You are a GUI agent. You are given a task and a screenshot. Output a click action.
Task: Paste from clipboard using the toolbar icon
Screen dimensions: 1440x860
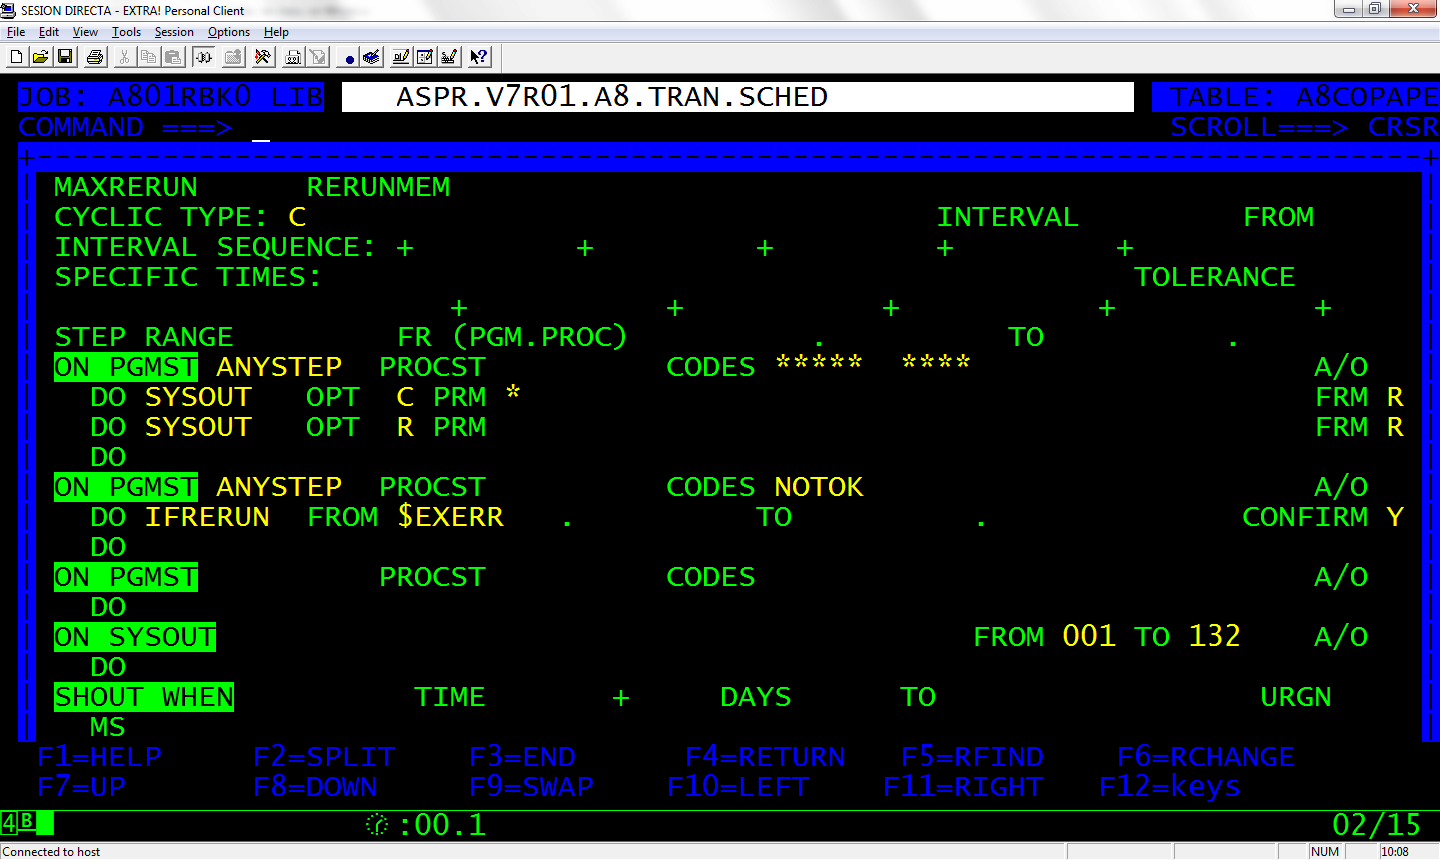pos(171,57)
